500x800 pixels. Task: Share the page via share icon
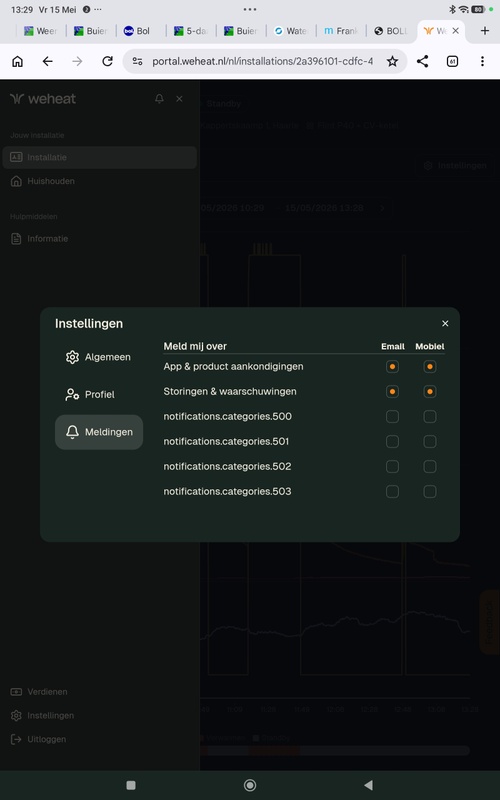tap(422, 61)
